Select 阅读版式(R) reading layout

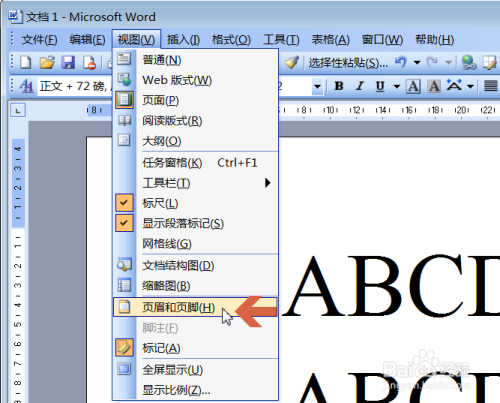click(x=195, y=121)
